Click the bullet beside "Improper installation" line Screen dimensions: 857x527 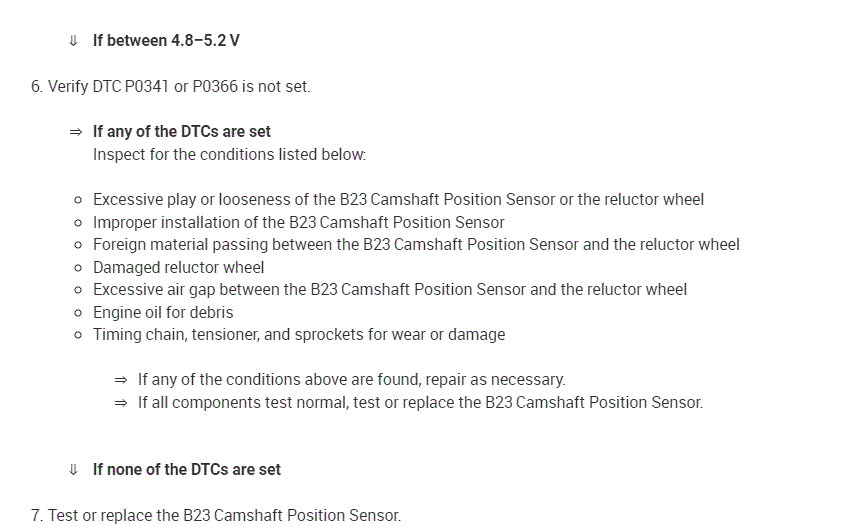click(x=78, y=223)
